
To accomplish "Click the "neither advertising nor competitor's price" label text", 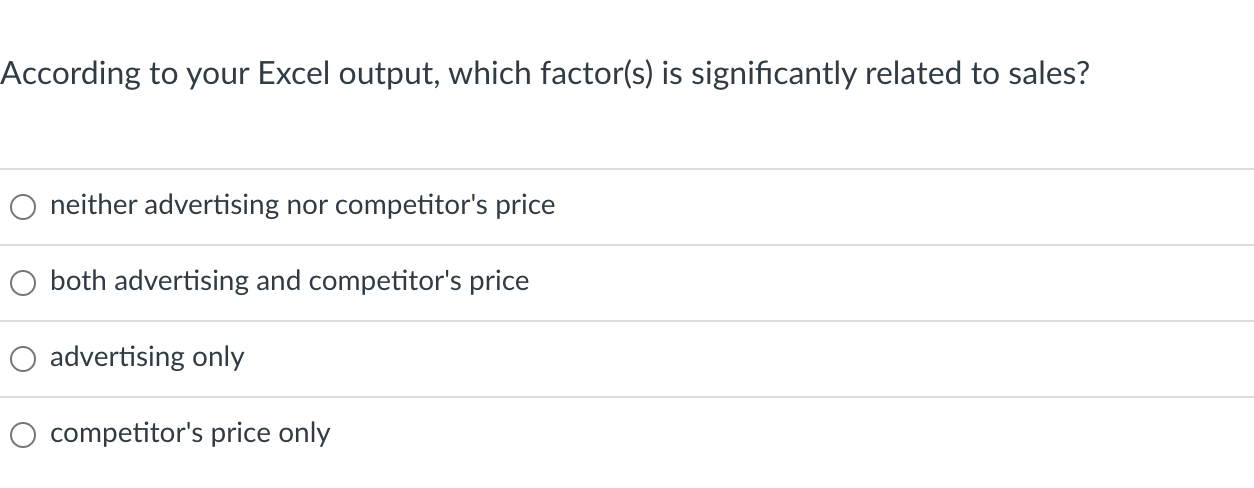I will (x=302, y=205).
